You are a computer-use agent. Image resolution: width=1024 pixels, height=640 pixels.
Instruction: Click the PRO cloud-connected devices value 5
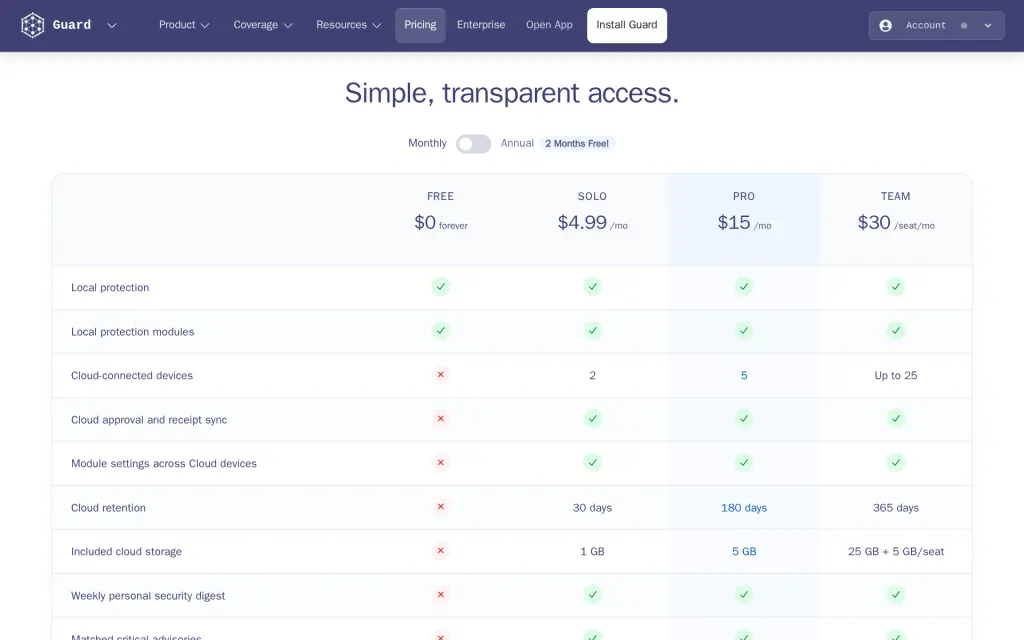pos(744,376)
